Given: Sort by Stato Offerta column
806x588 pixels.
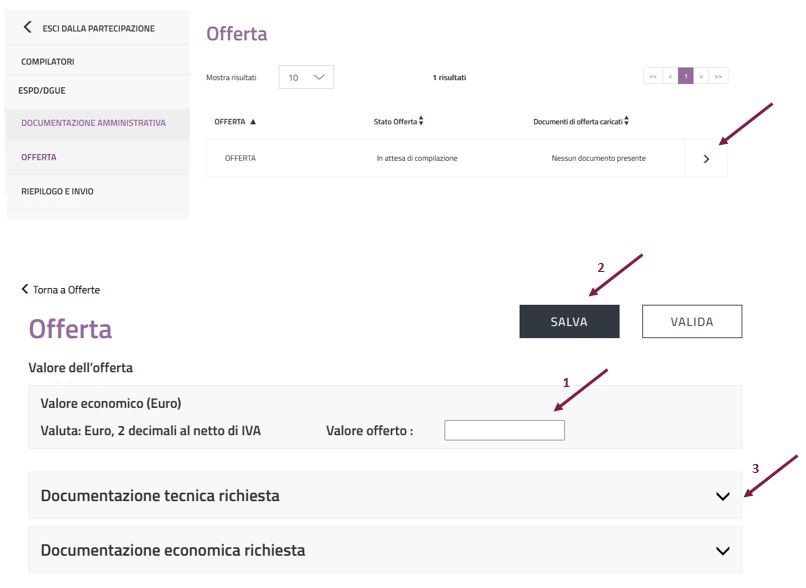Looking at the screenshot, I should [x=421, y=122].
